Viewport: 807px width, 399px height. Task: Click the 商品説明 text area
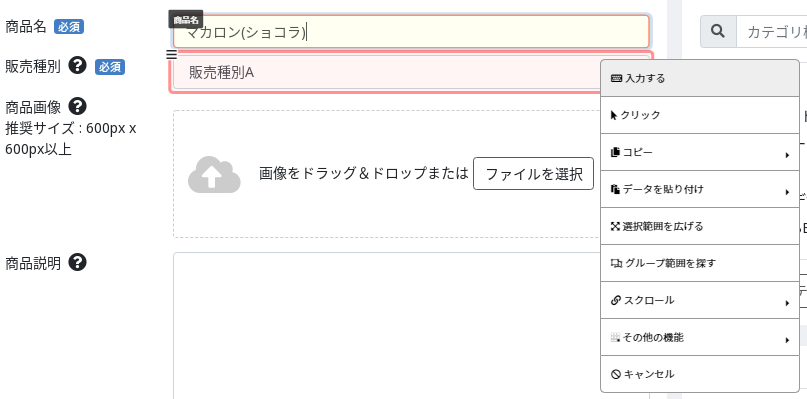(x=386, y=325)
